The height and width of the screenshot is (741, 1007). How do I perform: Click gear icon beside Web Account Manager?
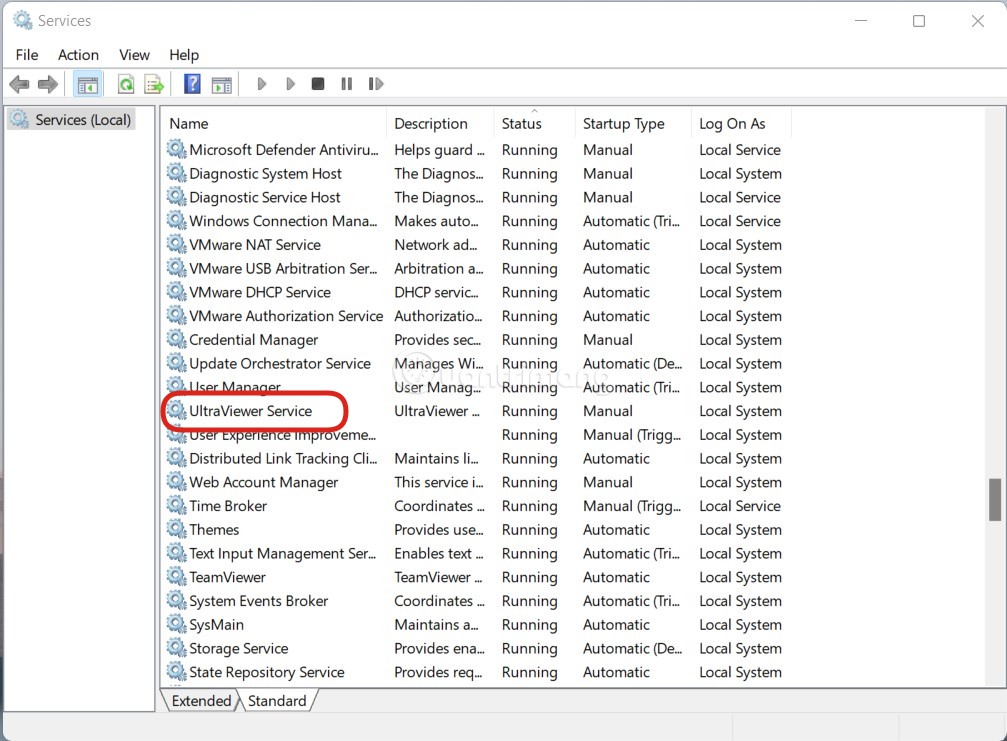(176, 481)
